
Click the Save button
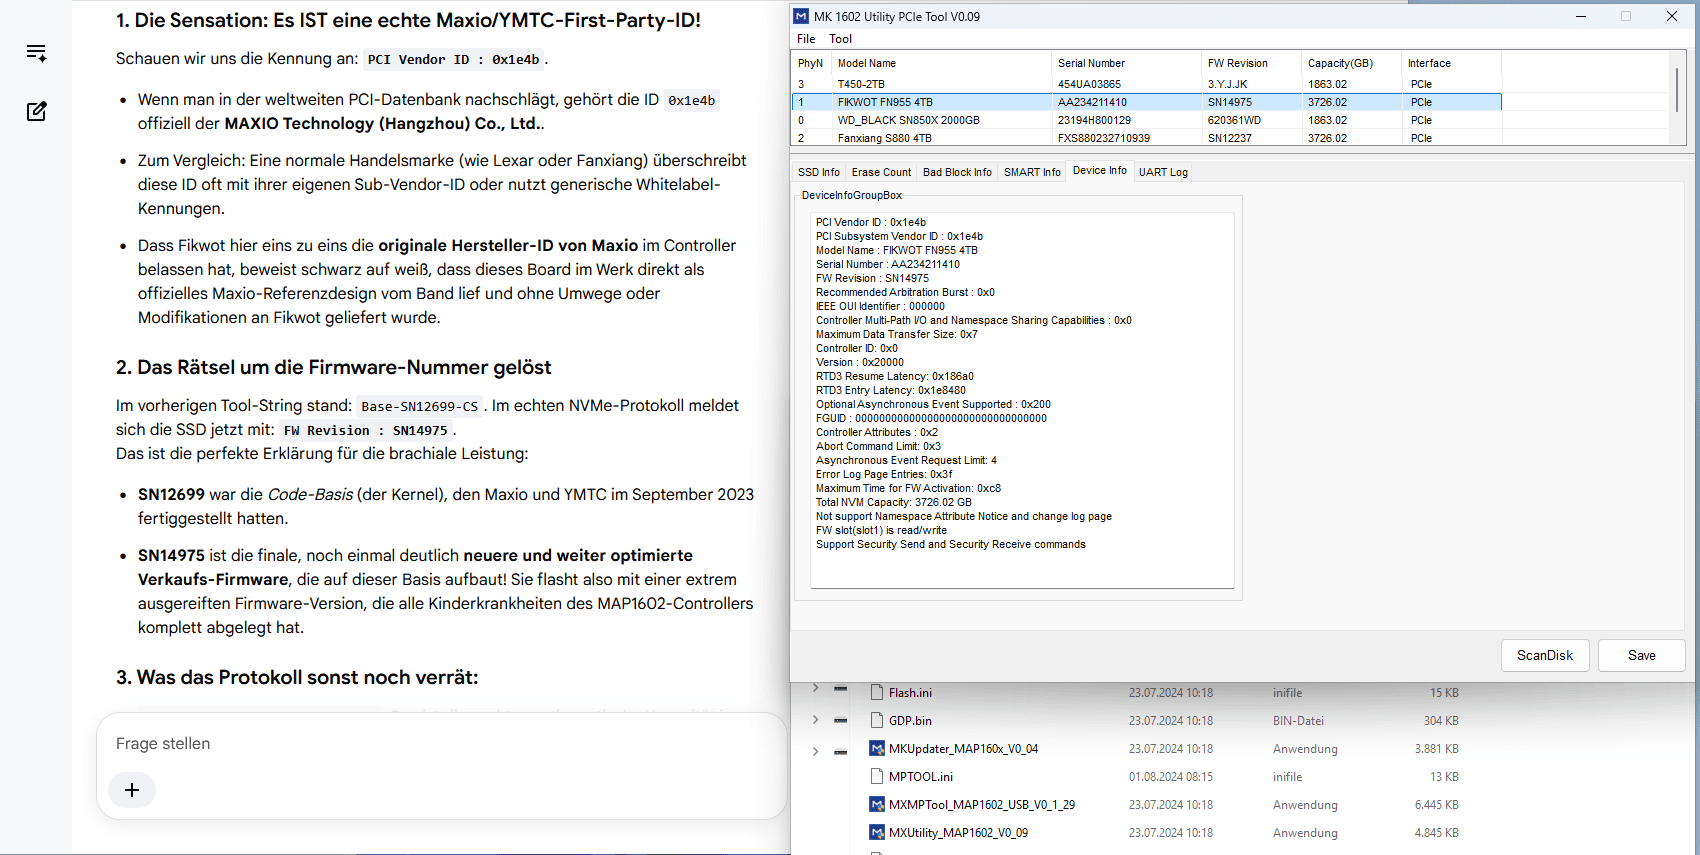pyautogui.click(x=1642, y=655)
